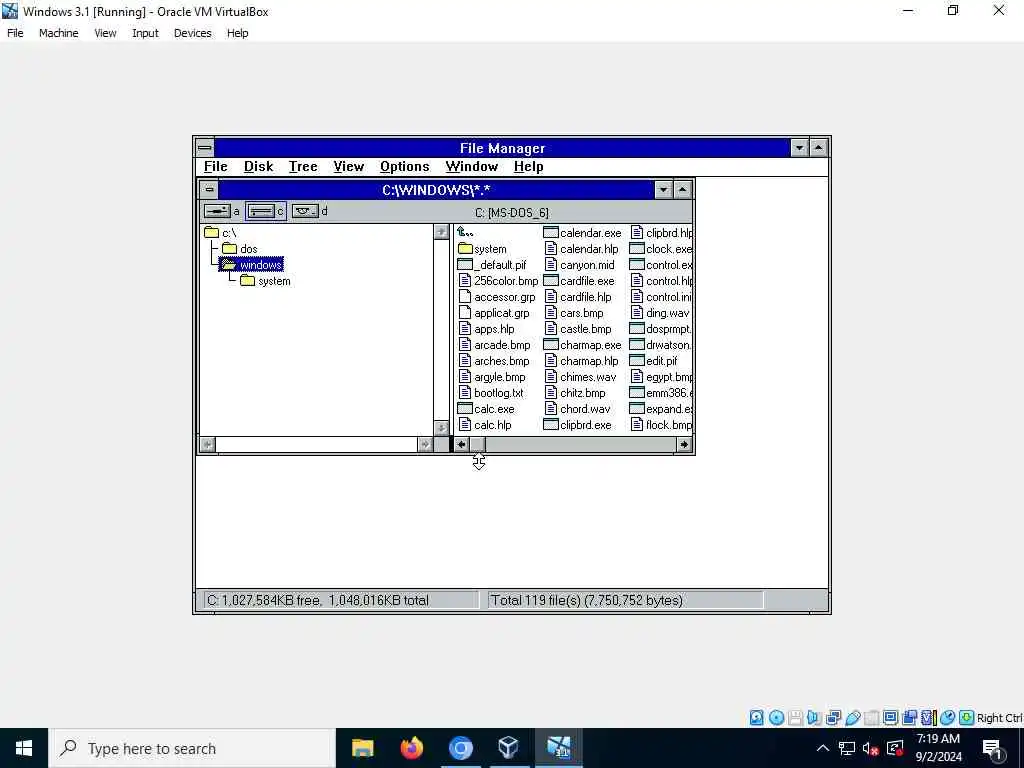Select edit.pif file

(x=654, y=361)
